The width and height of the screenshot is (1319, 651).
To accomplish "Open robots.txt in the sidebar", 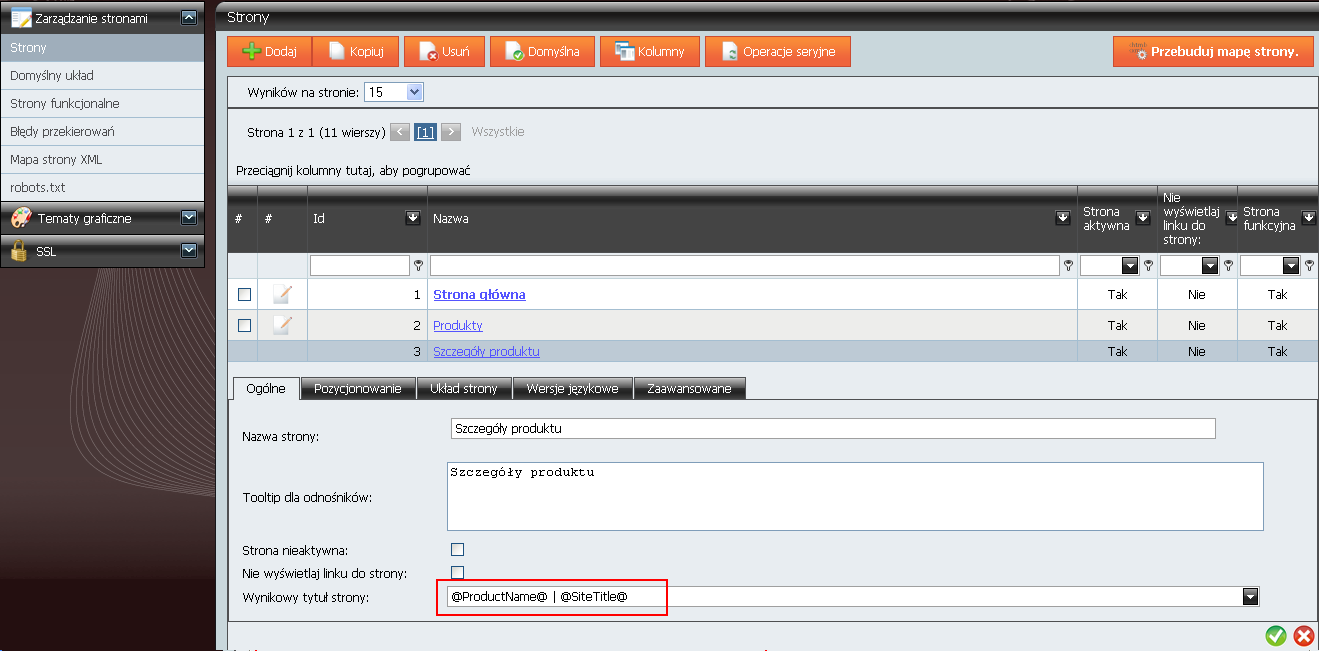I will (x=102, y=187).
